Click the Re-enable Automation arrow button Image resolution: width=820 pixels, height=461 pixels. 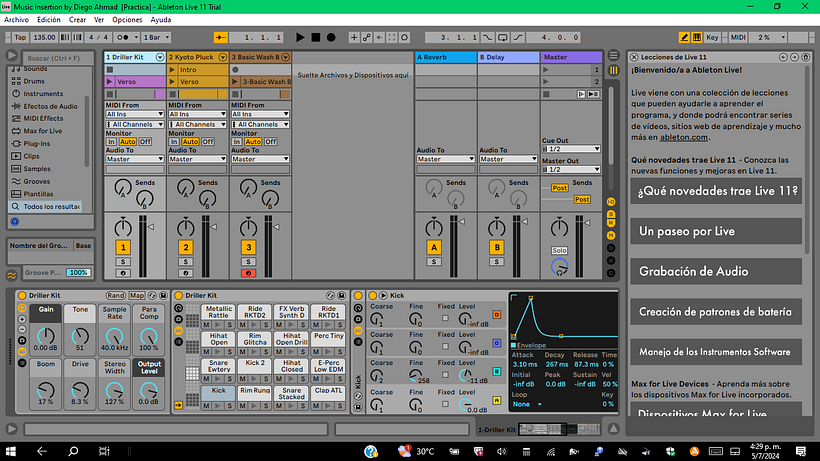pyautogui.click(x=379, y=37)
